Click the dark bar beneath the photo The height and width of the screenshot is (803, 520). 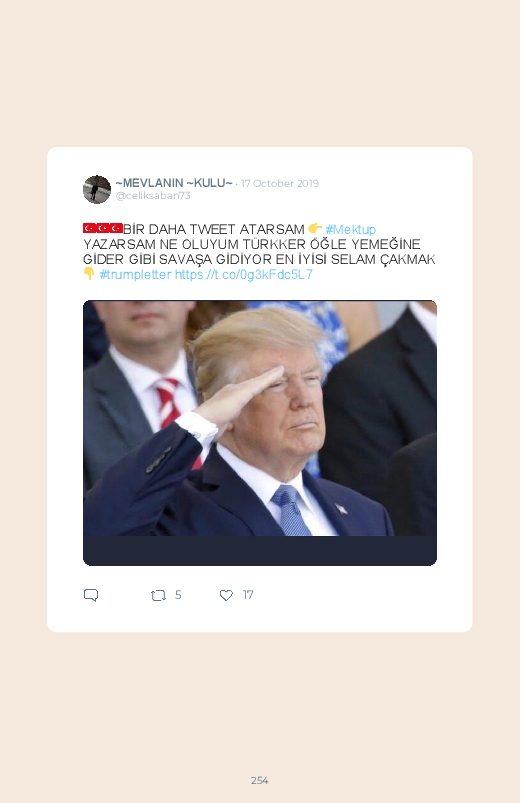point(260,551)
